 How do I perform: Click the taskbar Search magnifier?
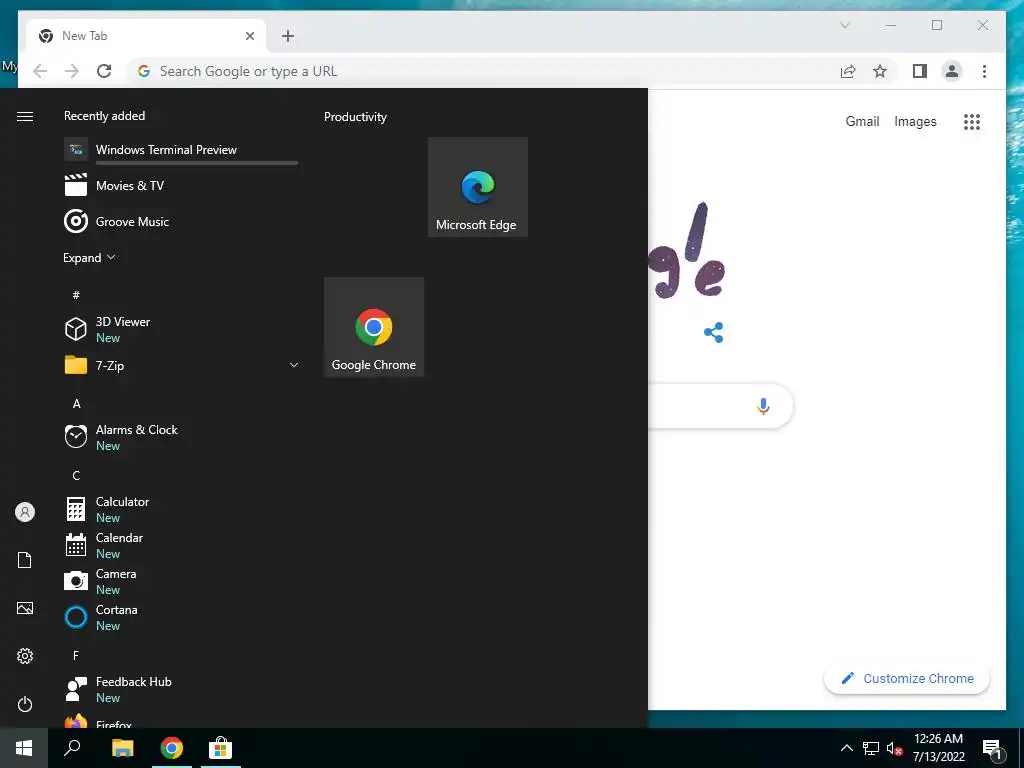[72, 748]
